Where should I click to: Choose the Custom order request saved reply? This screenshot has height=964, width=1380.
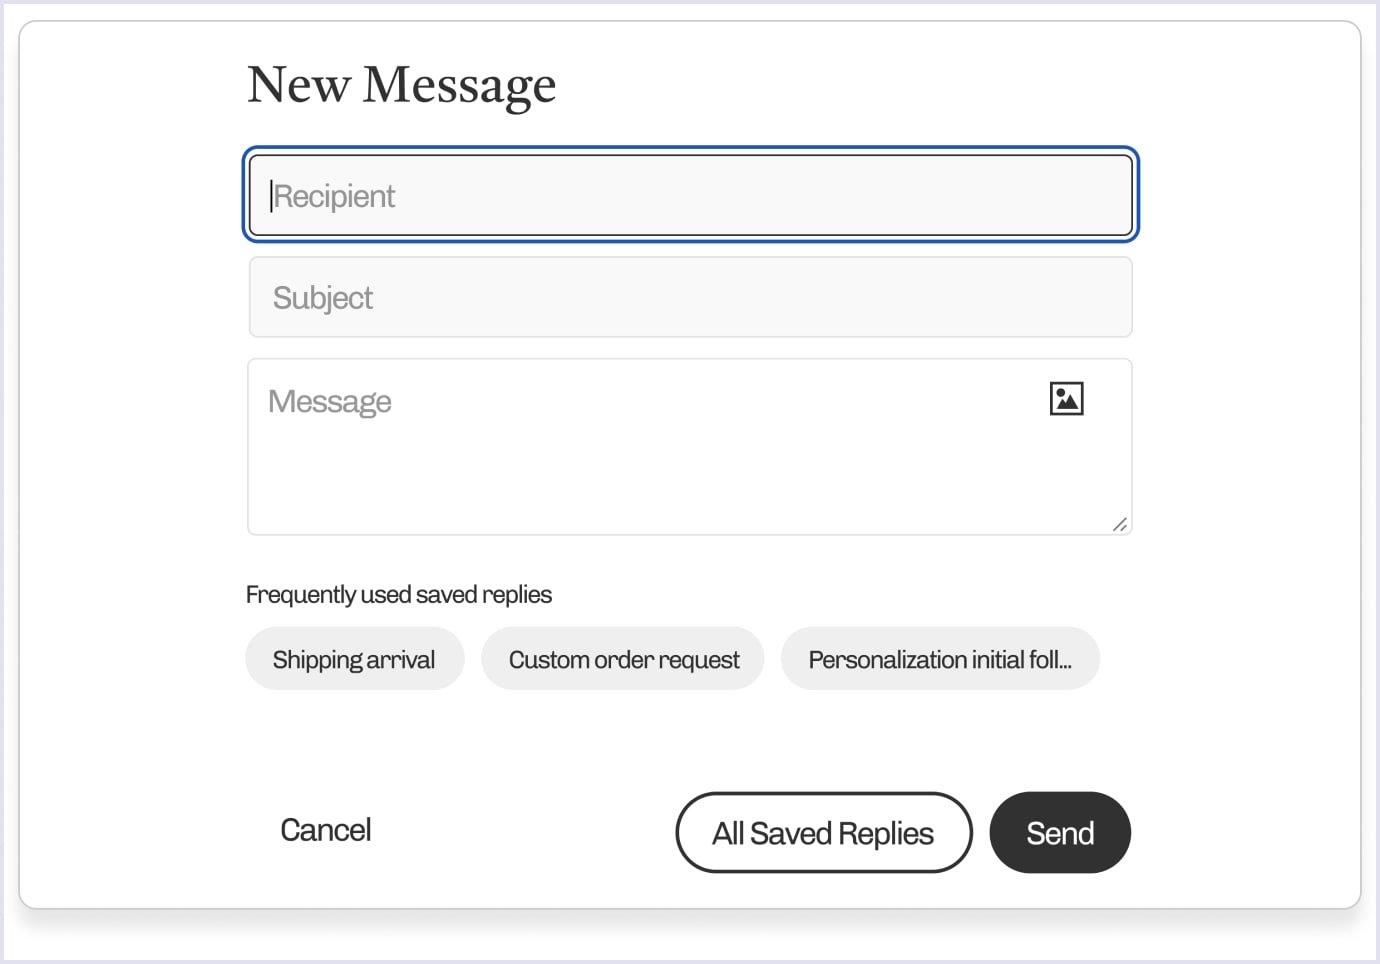point(623,659)
